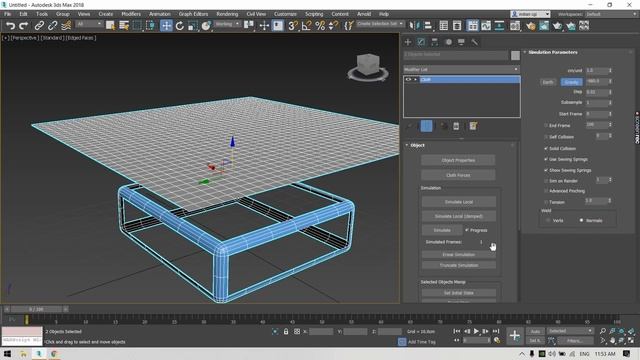This screenshot has width=640, height=360.
Task: Enable the Sim on Render checkbox
Action: 546,180
